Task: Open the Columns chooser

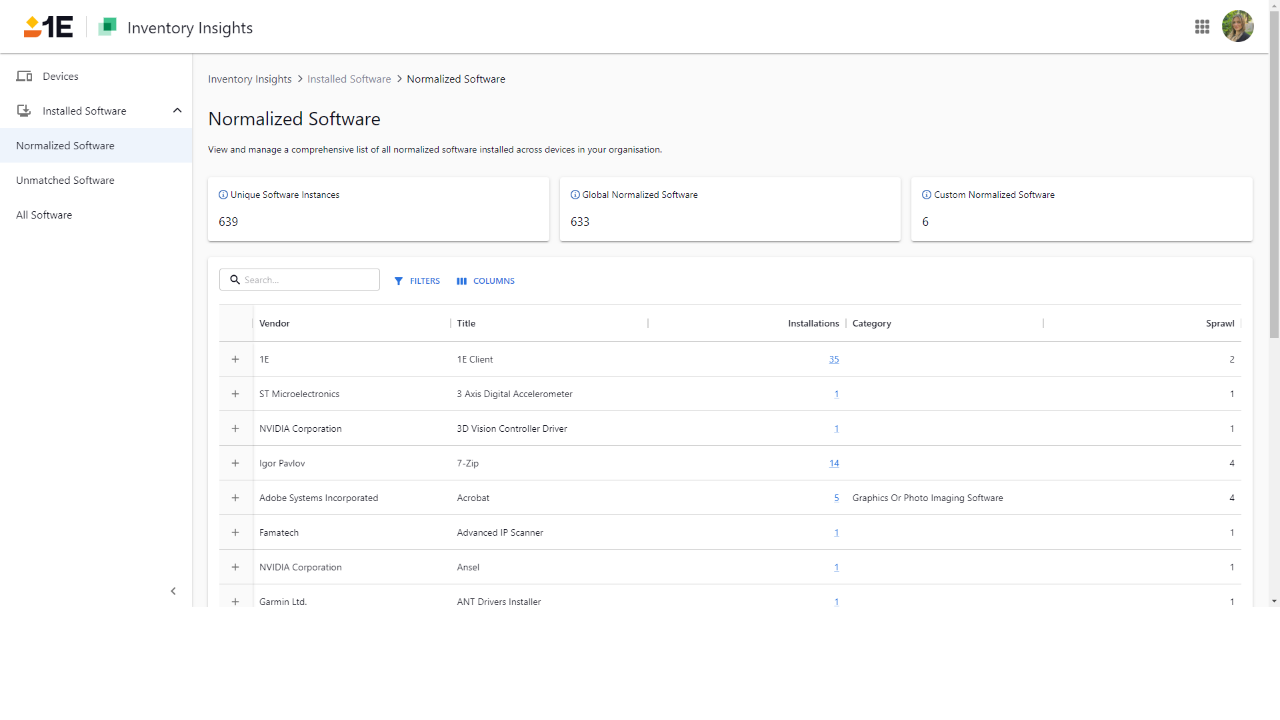Action: [486, 281]
